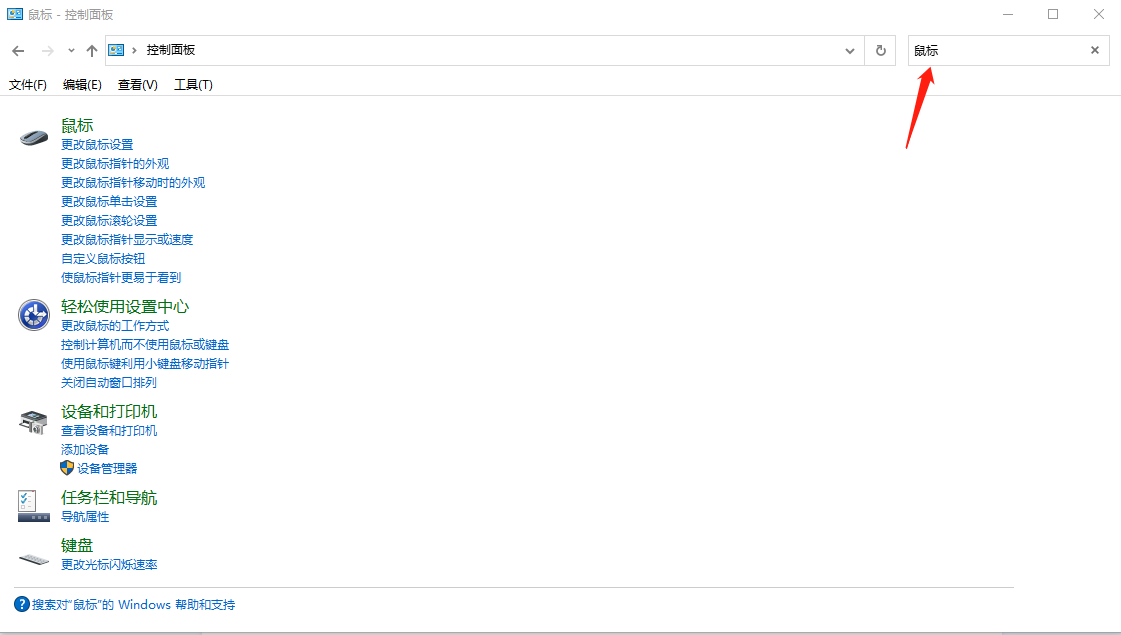Screen dimensions: 1121x635
Task: Open the 编辑(E) menu
Action: click(x=82, y=84)
